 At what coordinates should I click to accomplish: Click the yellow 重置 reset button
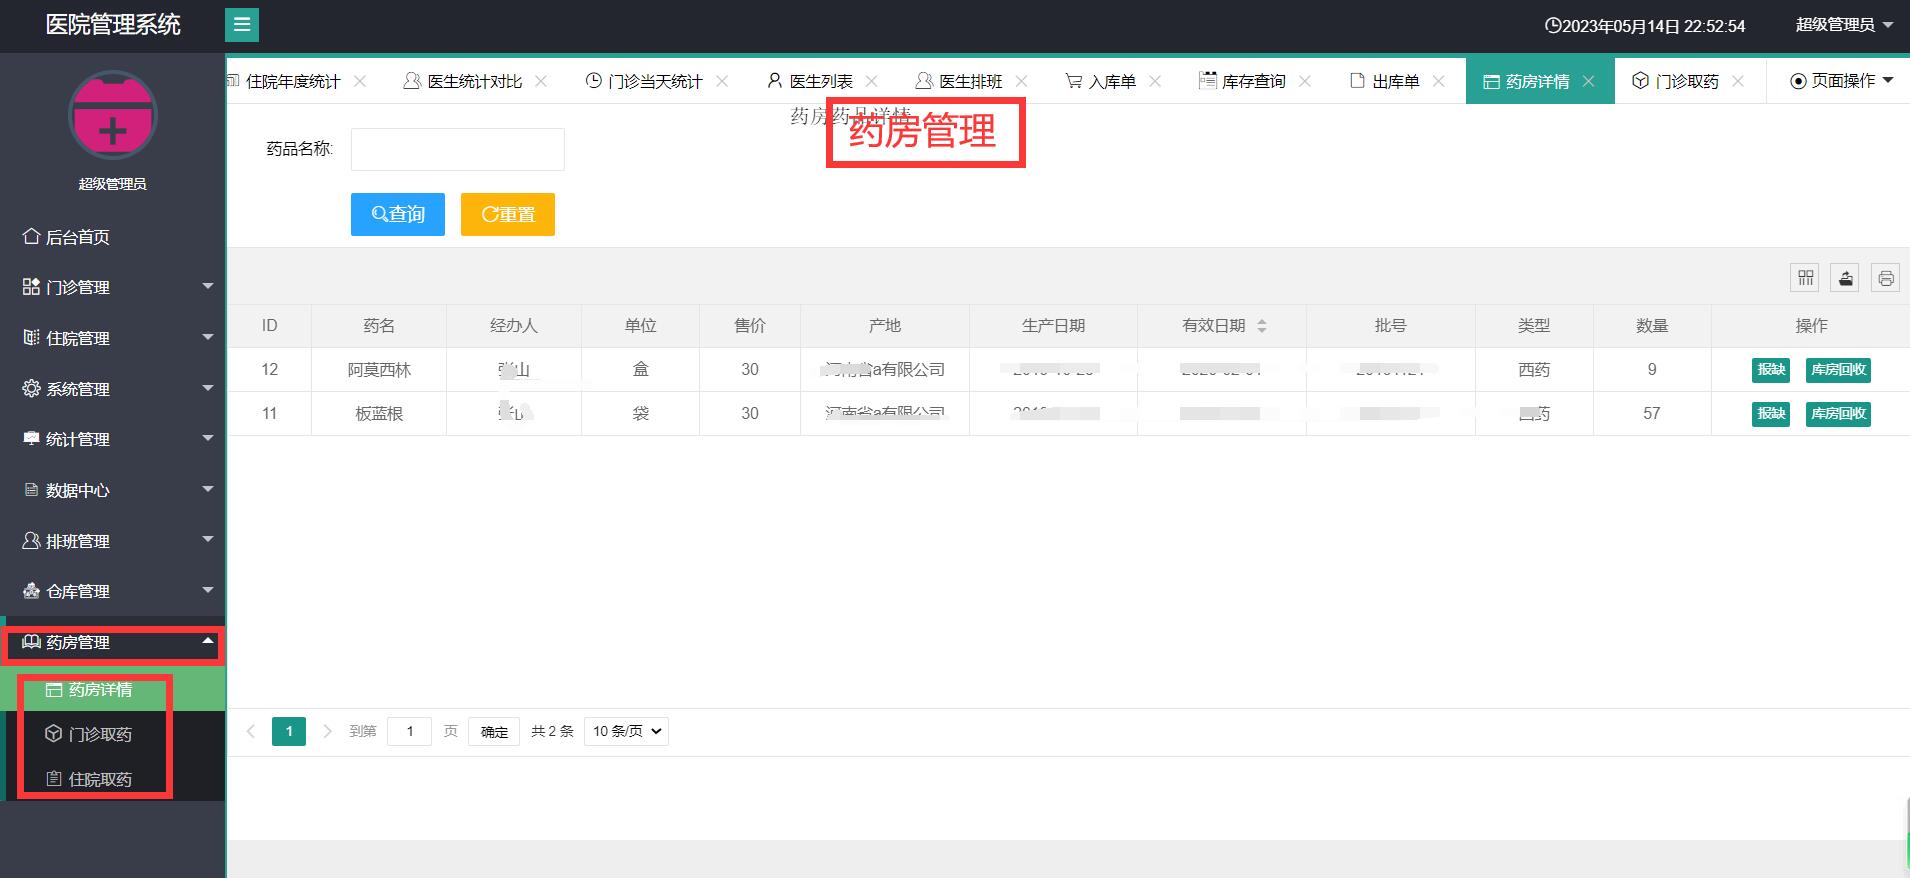click(508, 214)
